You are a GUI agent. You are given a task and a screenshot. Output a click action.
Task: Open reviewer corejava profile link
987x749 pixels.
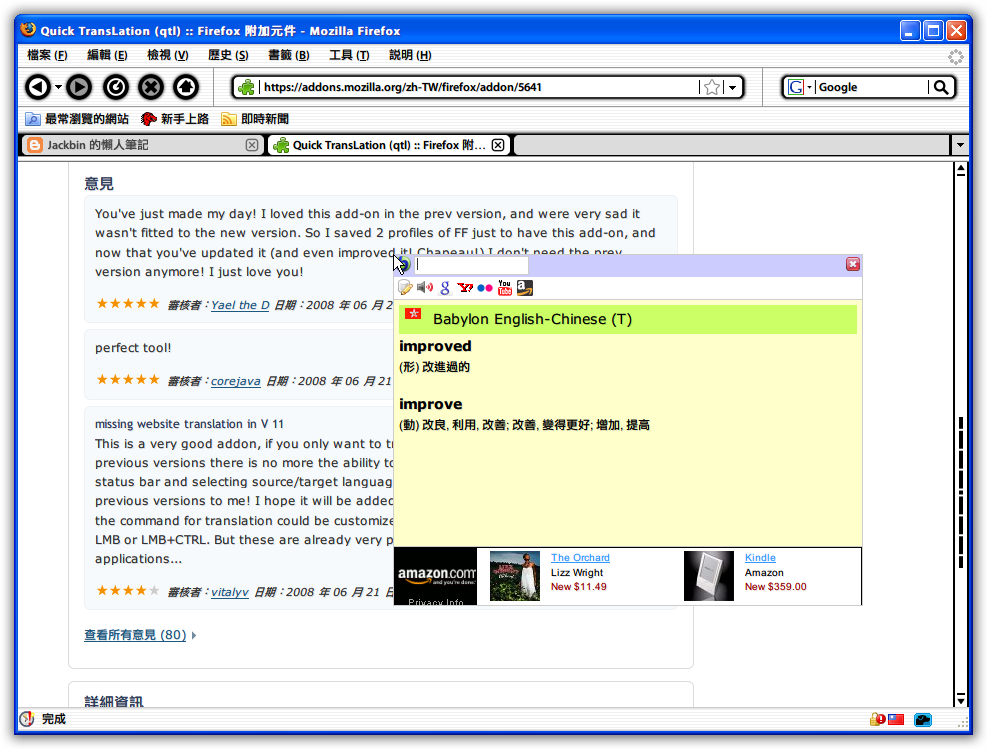pos(235,381)
